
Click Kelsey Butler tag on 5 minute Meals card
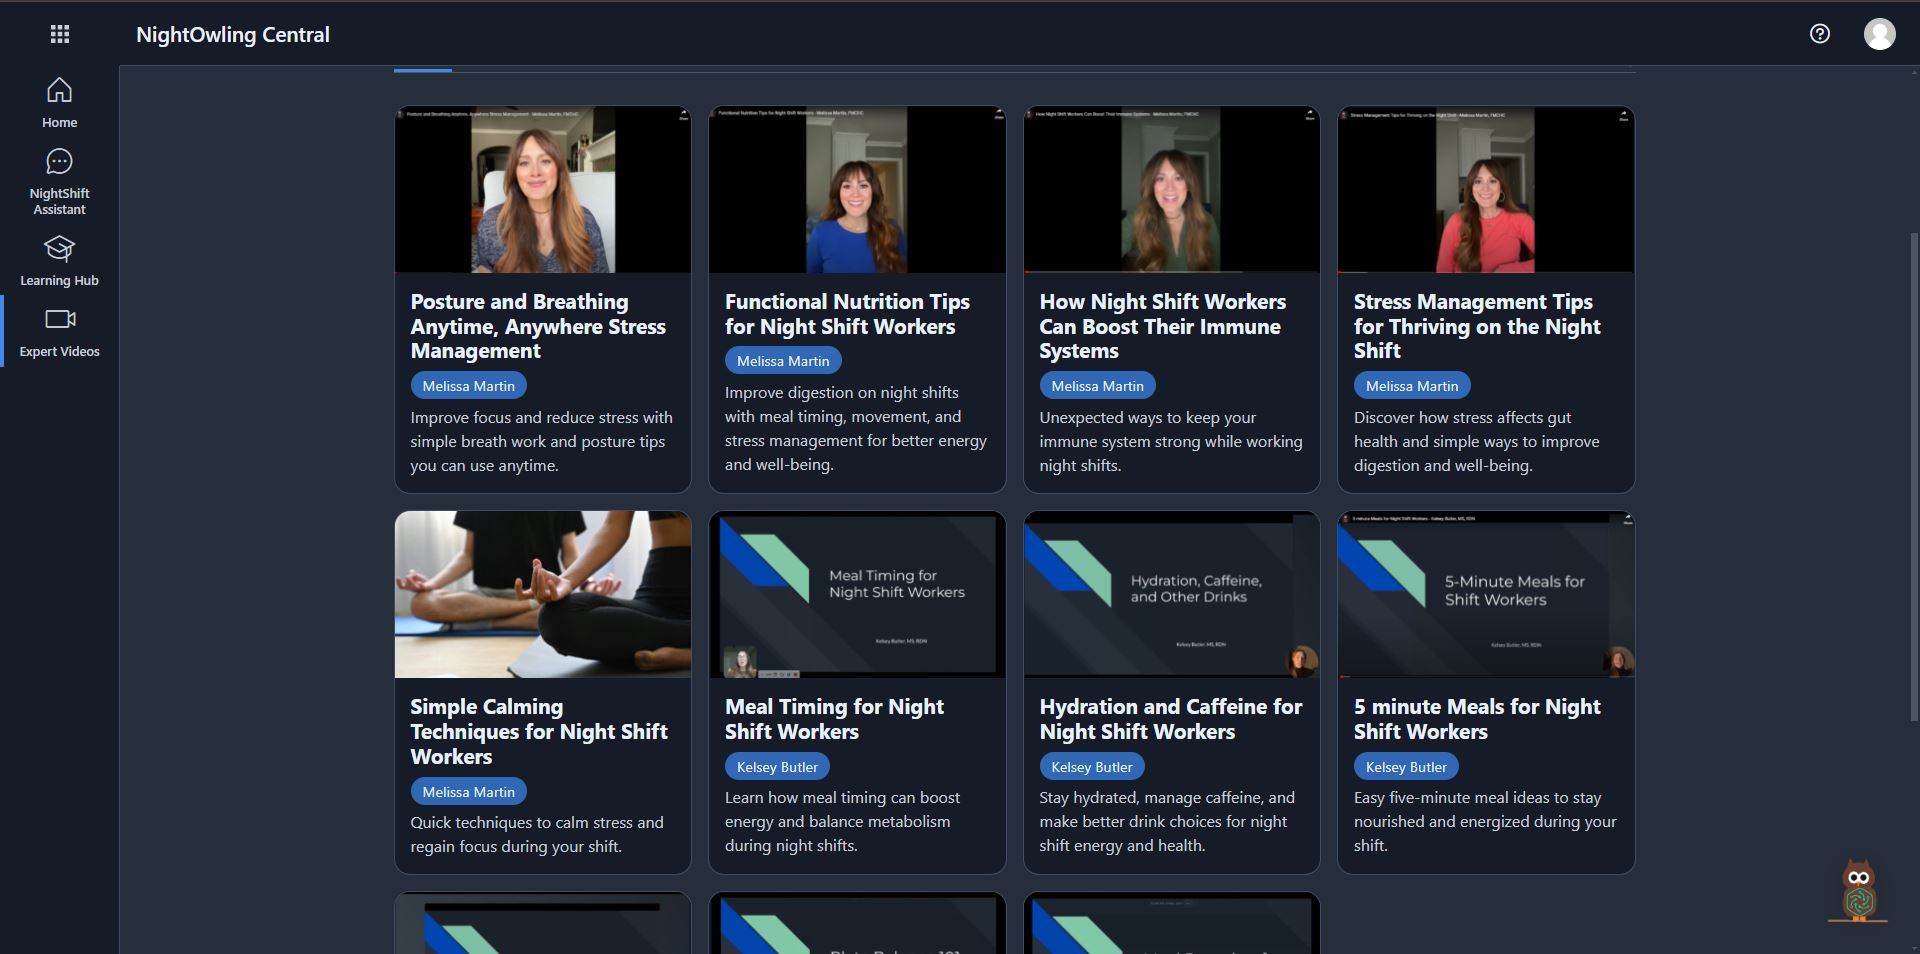1406,767
